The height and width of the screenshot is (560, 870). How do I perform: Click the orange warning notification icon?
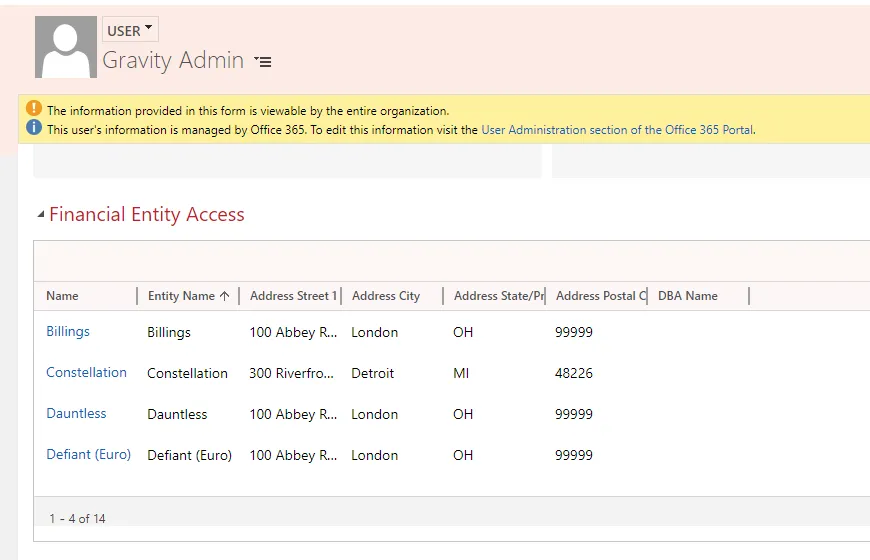(x=34, y=108)
